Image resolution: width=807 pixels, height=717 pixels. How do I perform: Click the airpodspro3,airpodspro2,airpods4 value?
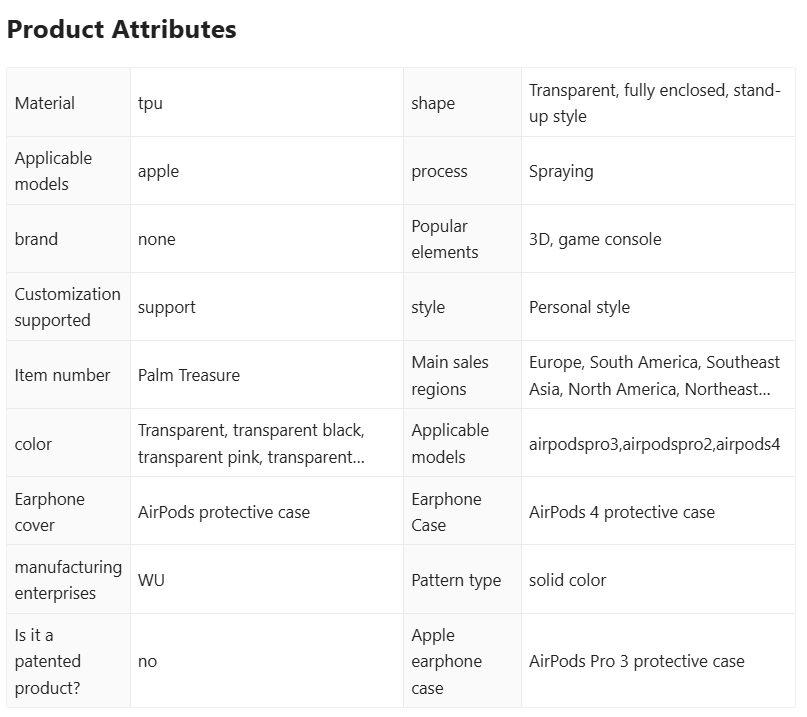click(x=655, y=444)
